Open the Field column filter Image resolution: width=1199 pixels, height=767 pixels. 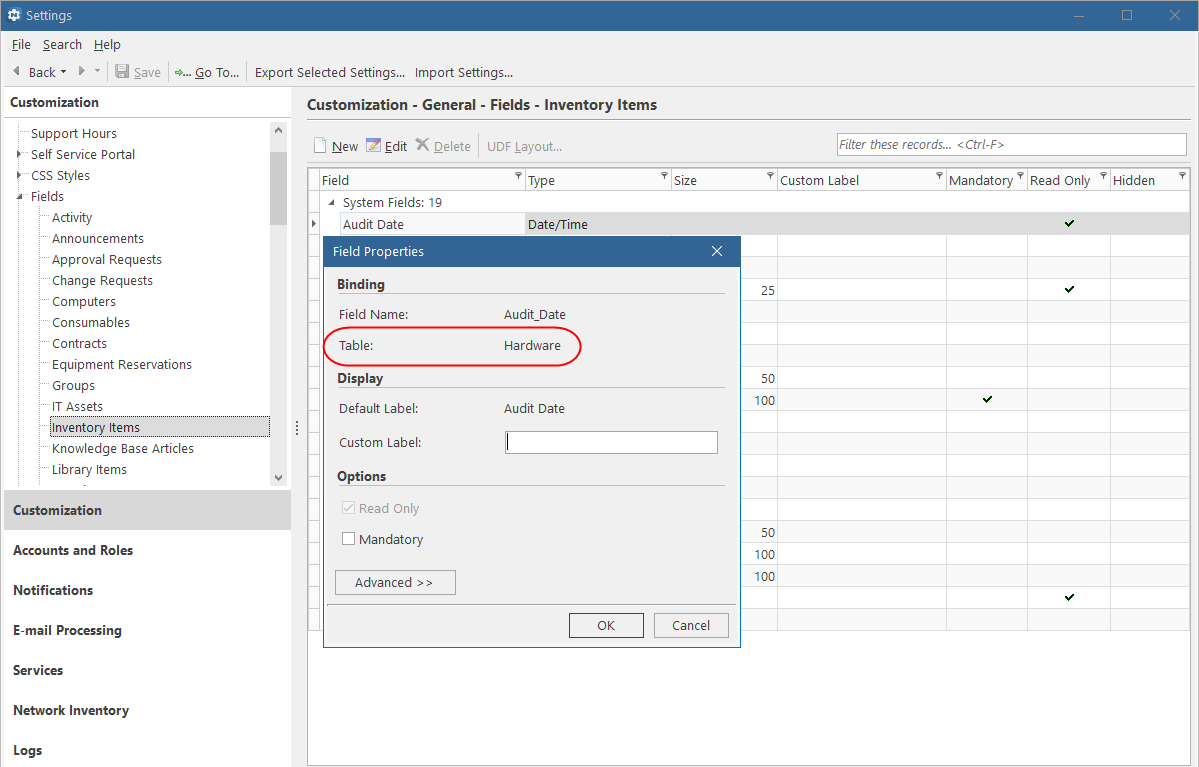pyautogui.click(x=519, y=176)
